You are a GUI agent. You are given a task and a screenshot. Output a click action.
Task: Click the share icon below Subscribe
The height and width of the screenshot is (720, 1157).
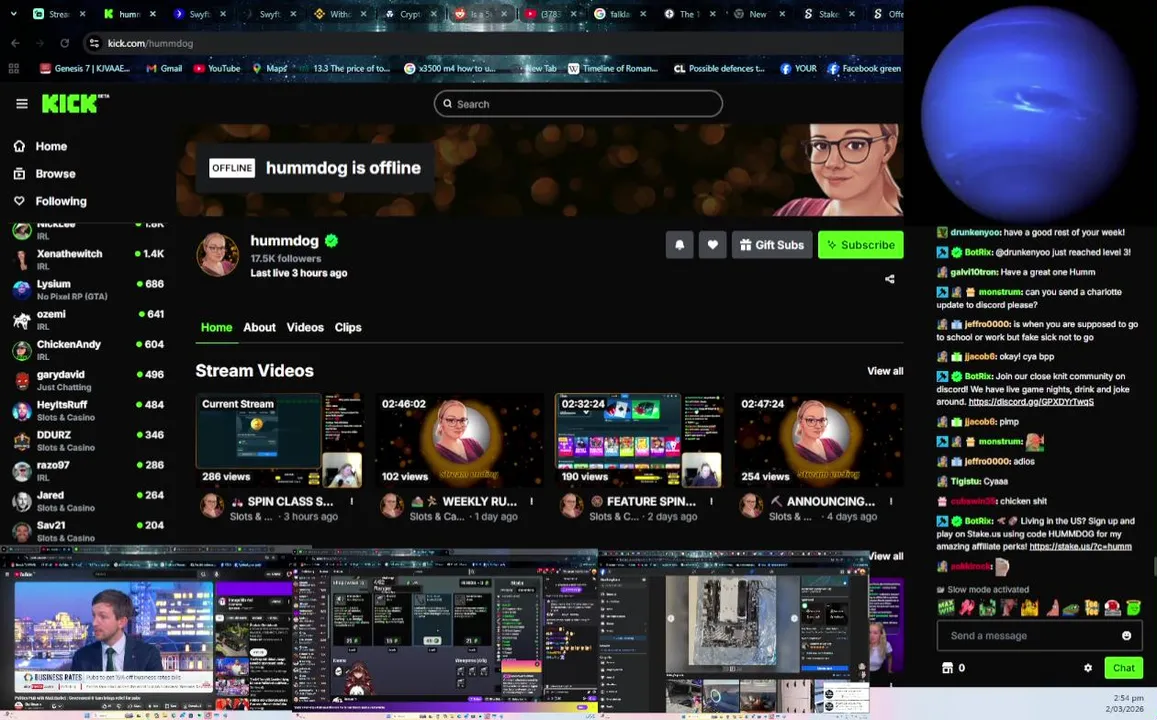890,279
